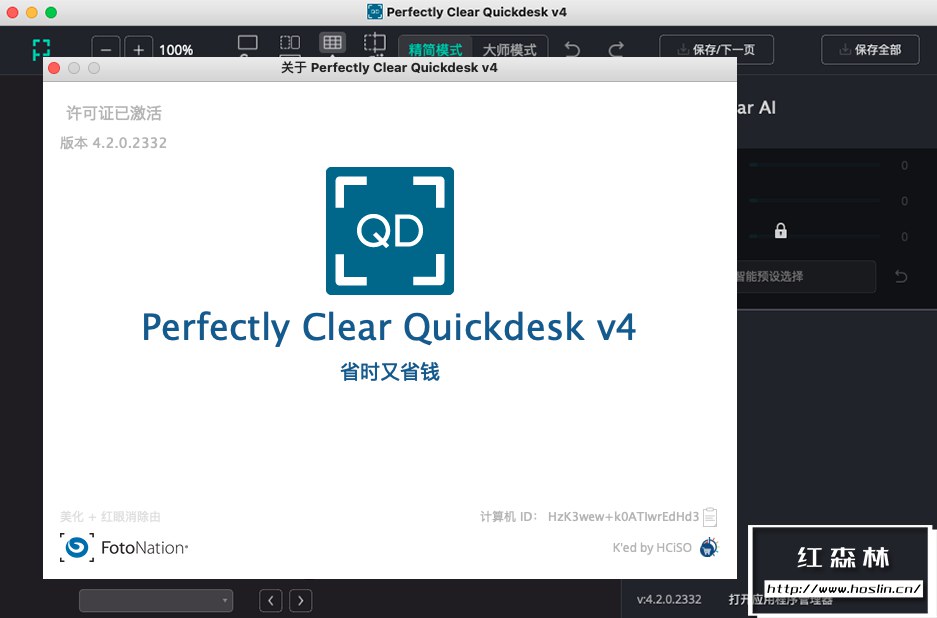Adjust the second slider in the right panel
This screenshot has height=618, width=937.
pyautogui.click(x=814, y=200)
